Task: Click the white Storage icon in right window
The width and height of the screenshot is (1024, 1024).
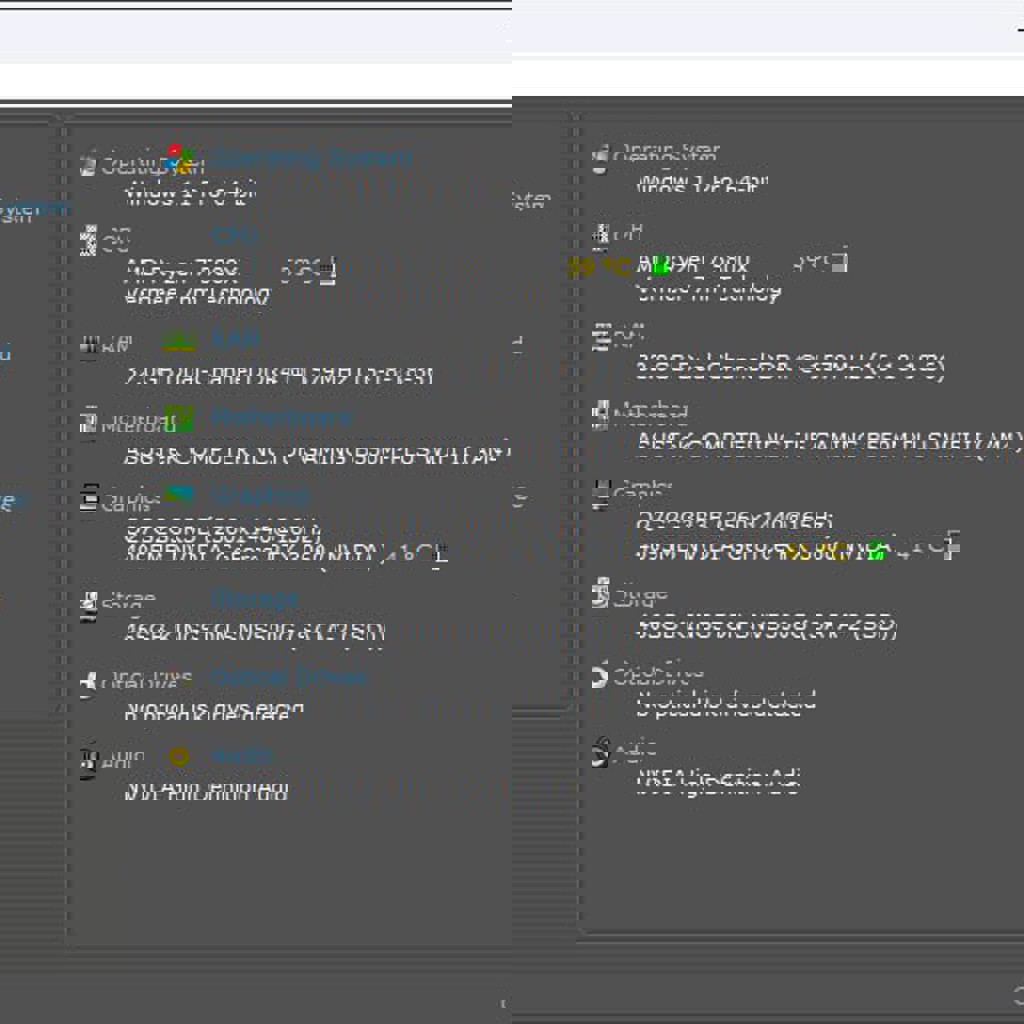Action: point(600,595)
